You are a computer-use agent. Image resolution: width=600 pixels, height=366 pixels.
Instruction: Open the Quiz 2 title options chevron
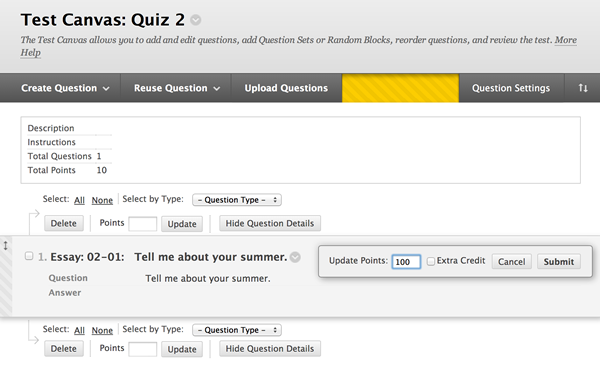(x=196, y=20)
